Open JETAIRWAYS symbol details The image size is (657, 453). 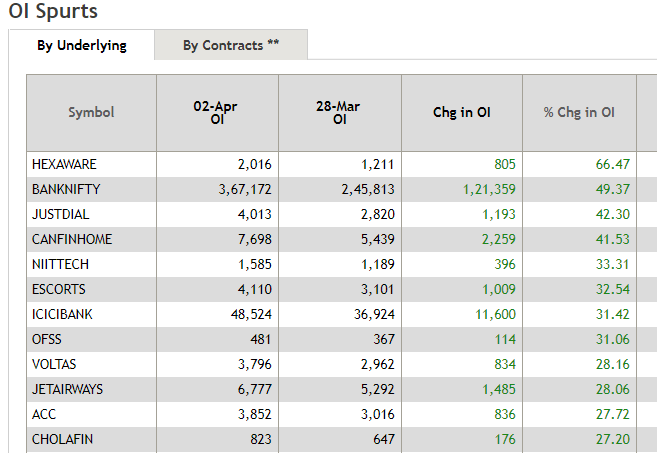point(68,389)
